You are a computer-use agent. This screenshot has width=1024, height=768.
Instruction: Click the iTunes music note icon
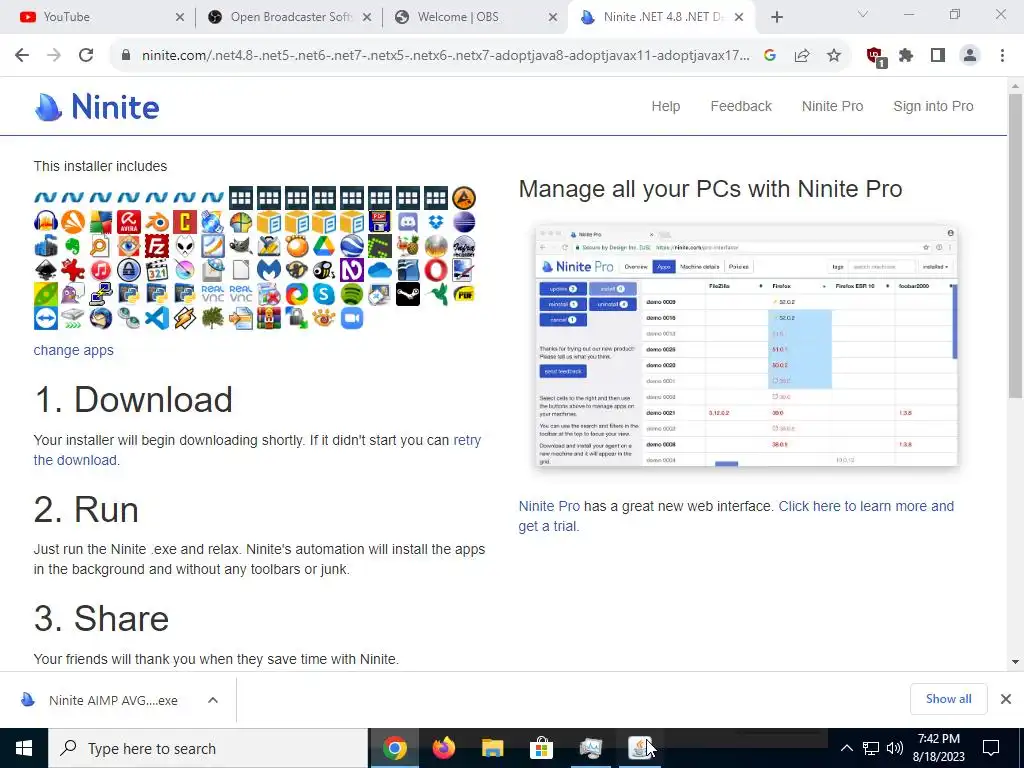coord(101,270)
